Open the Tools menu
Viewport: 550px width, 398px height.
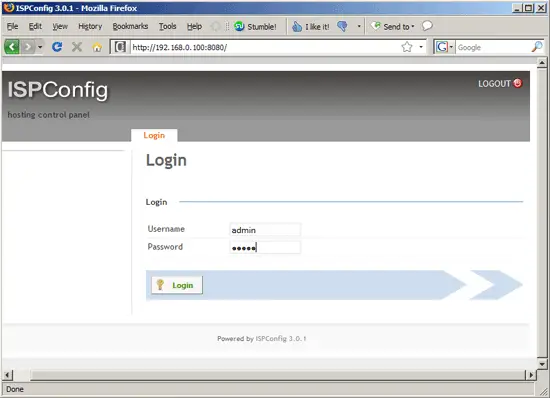pyautogui.click(x=167, y=26)
